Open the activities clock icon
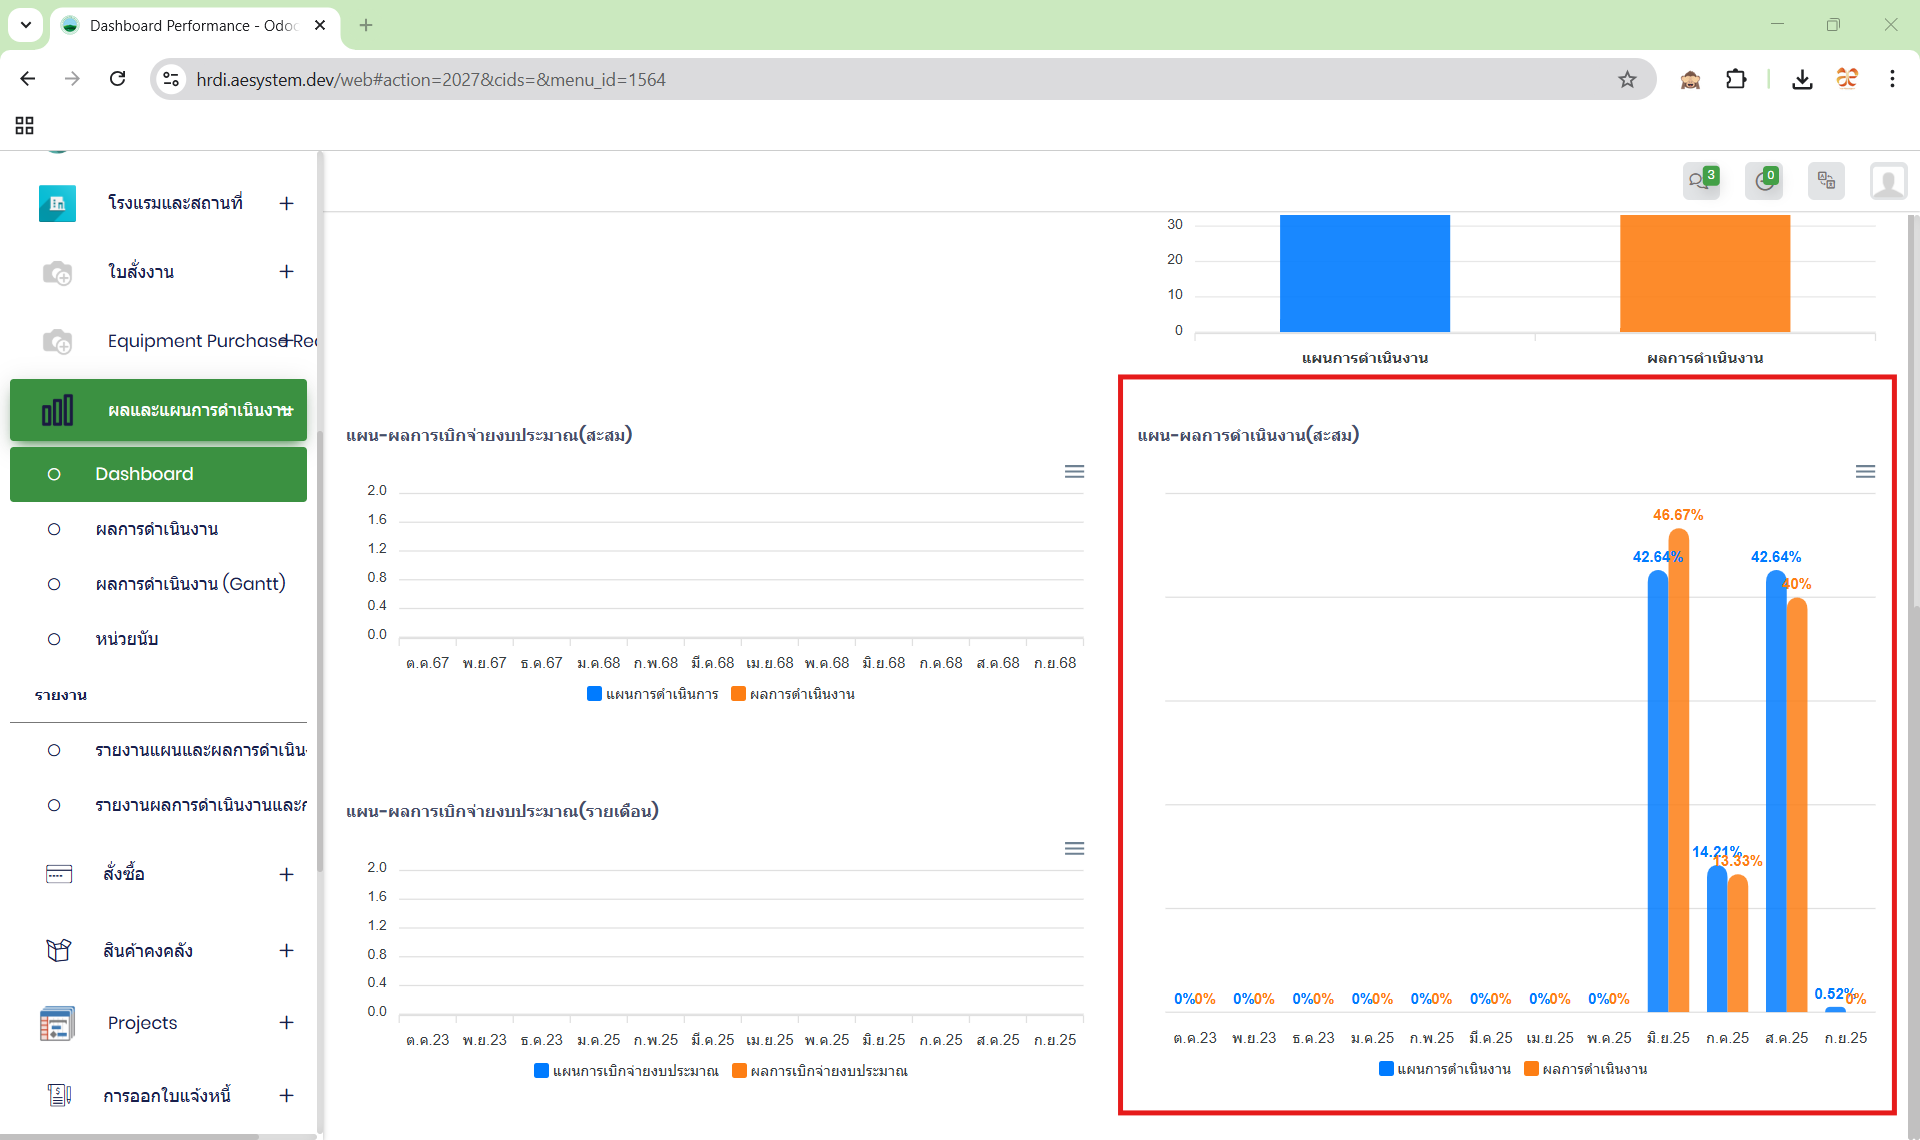 click(1763, 181)
